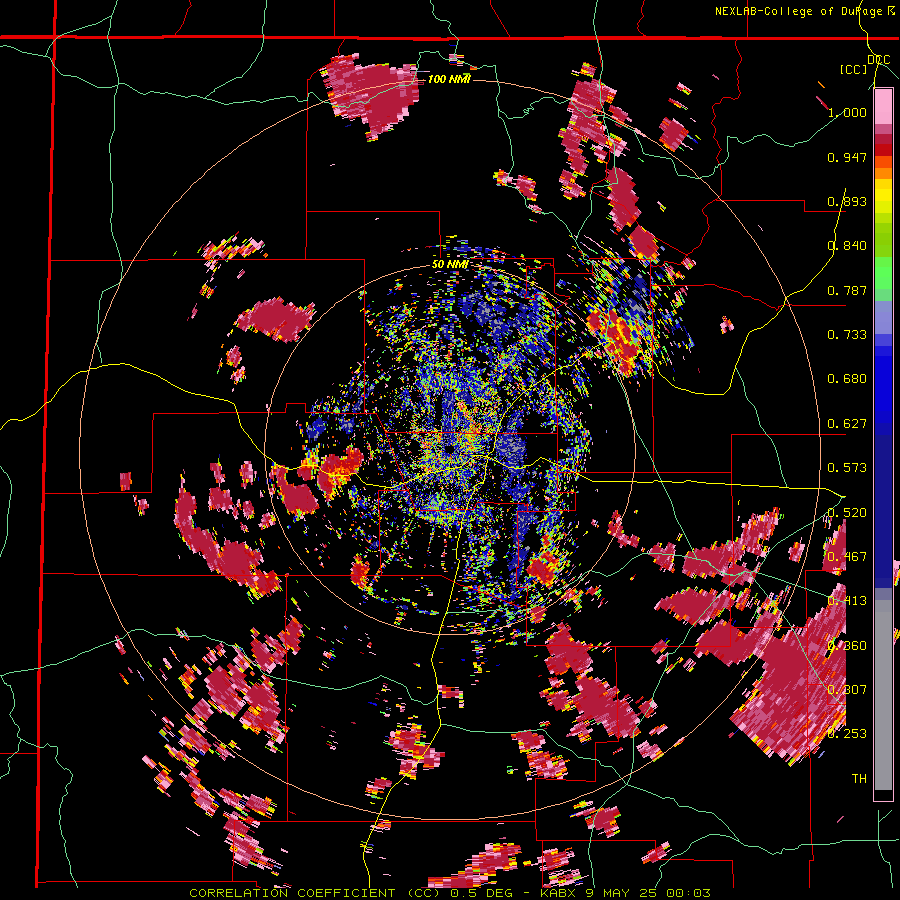The width and height of the screenshot is (900, 900).
Task: Click the [CC] legend unit label
Action: (854, 69)
